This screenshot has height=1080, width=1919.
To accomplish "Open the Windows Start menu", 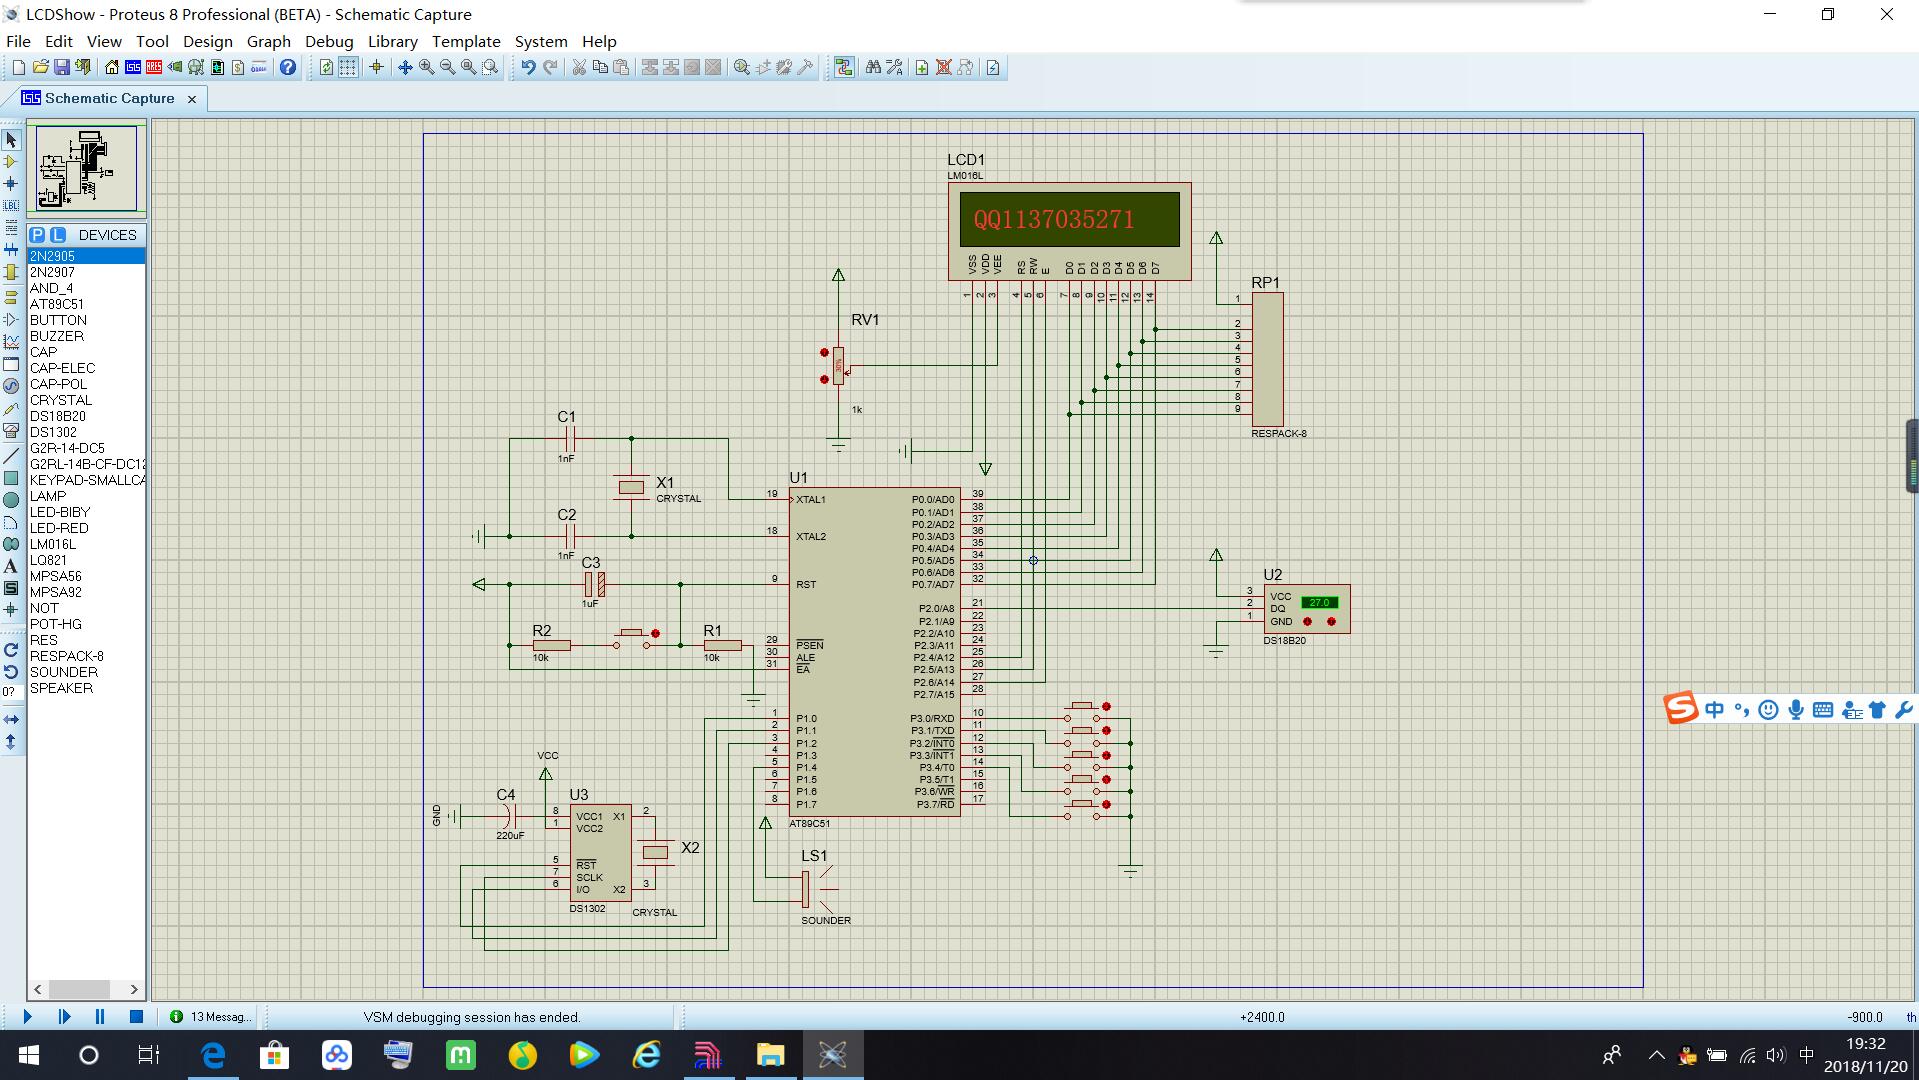I will 28,1055.
